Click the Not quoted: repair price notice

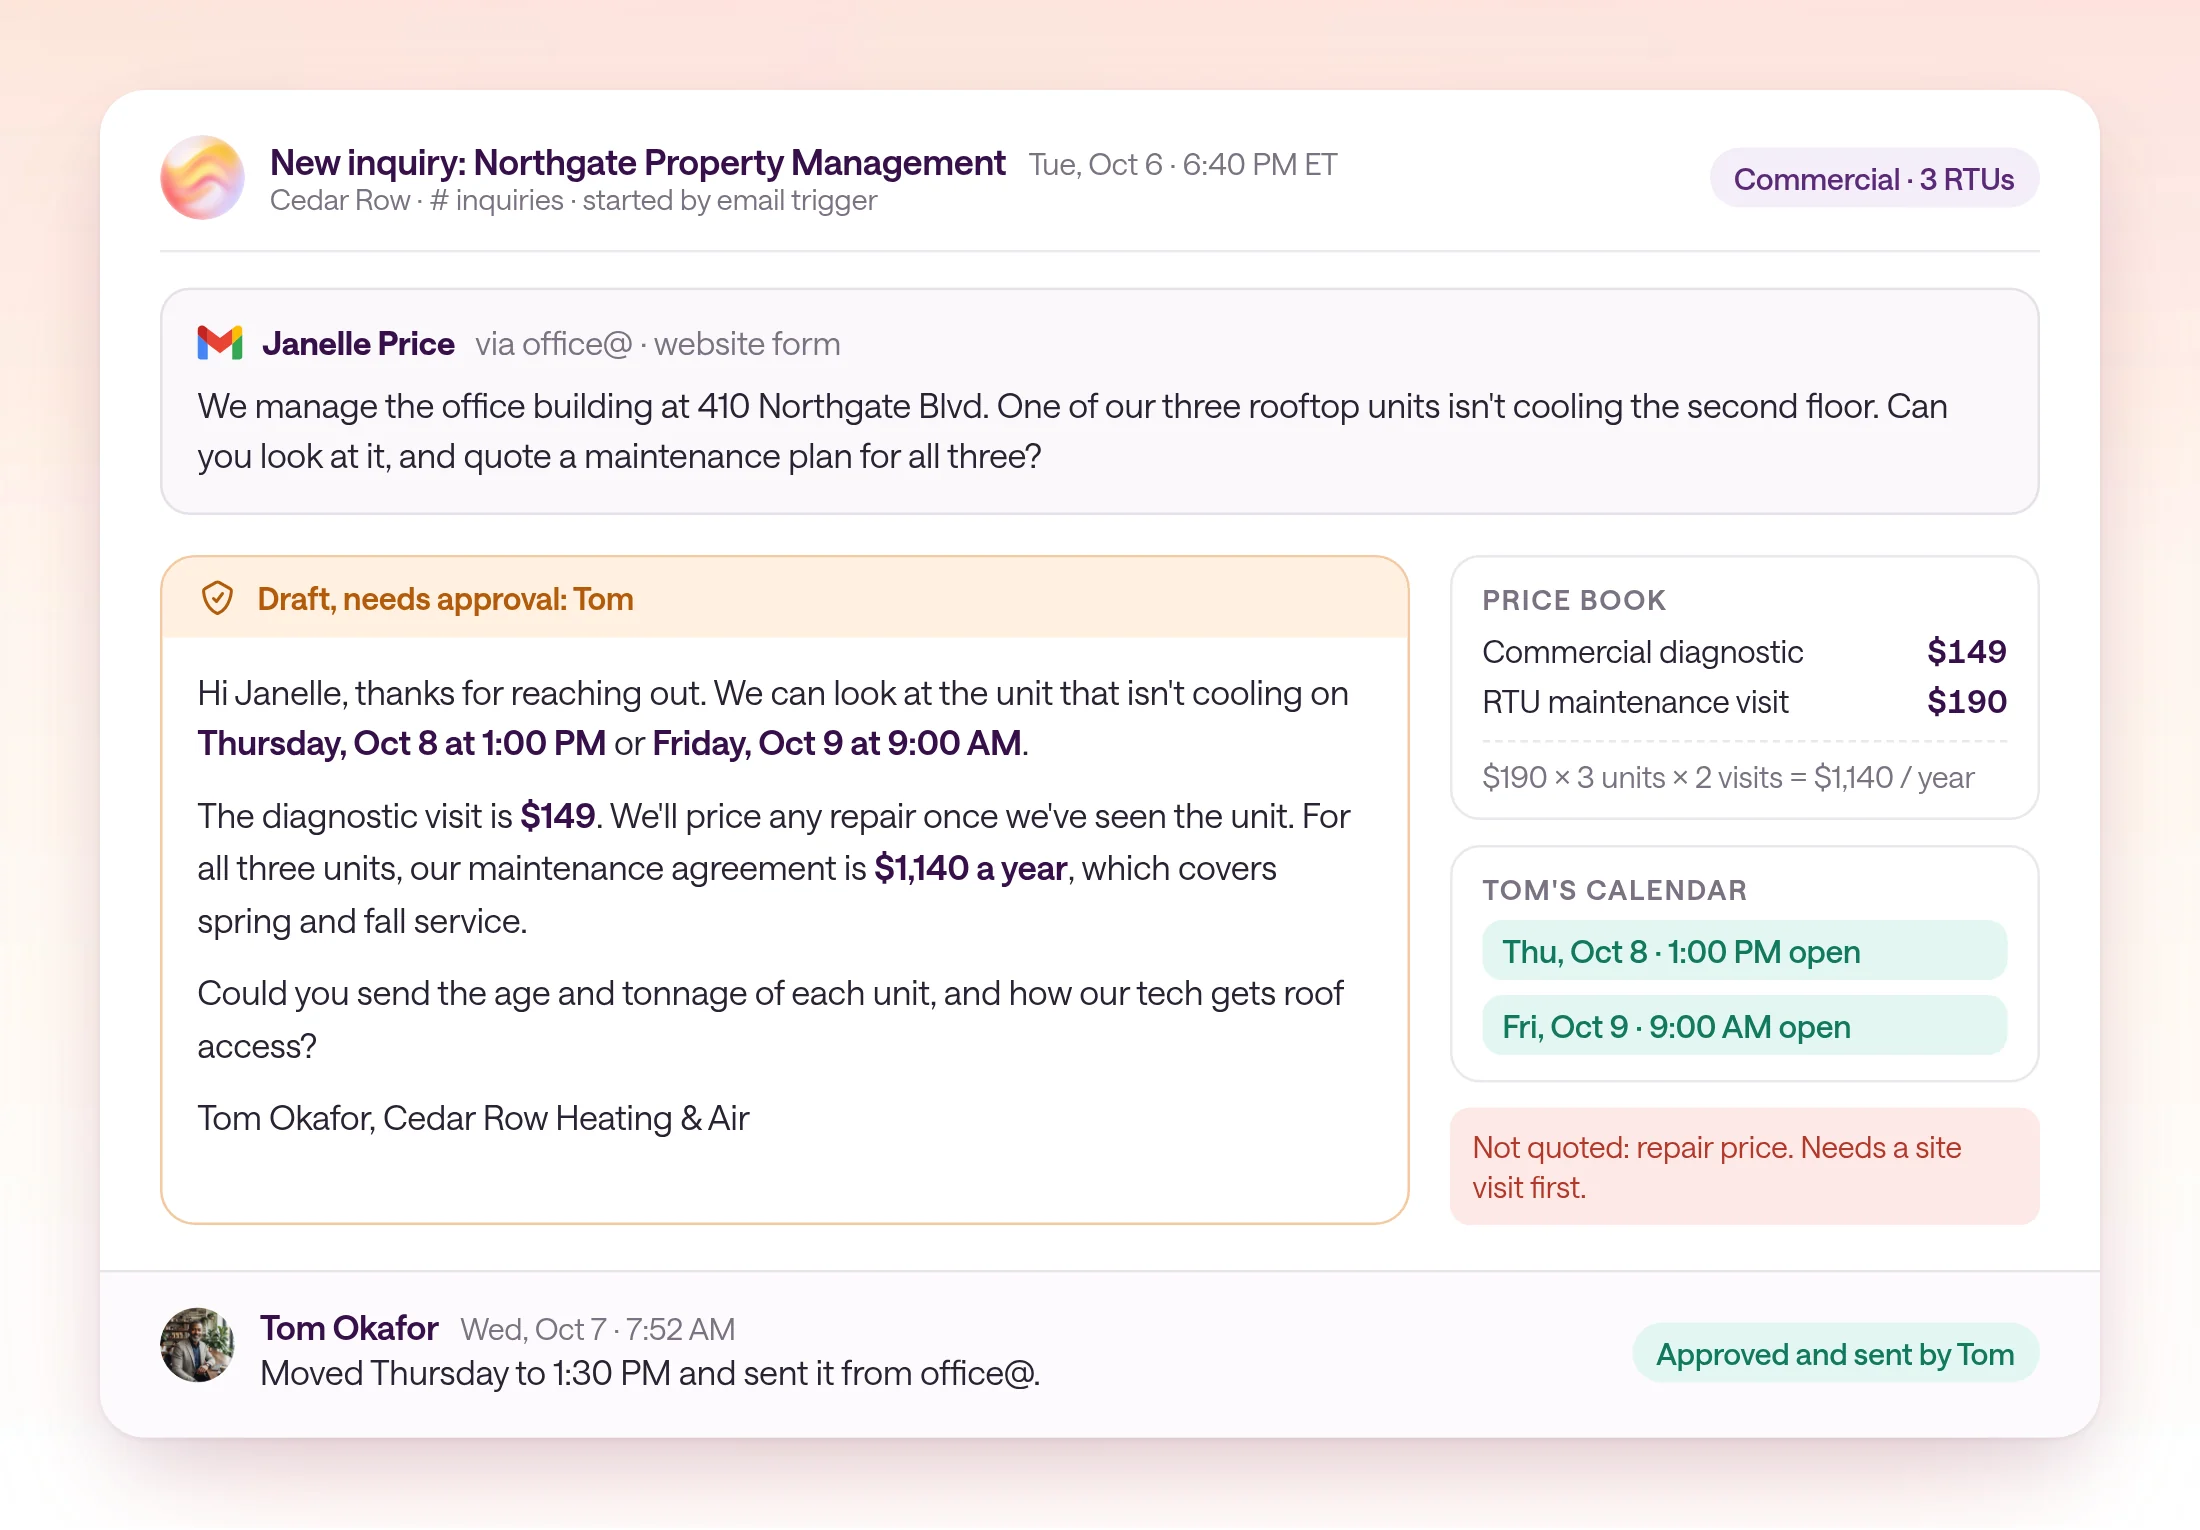(1744, 1166)
